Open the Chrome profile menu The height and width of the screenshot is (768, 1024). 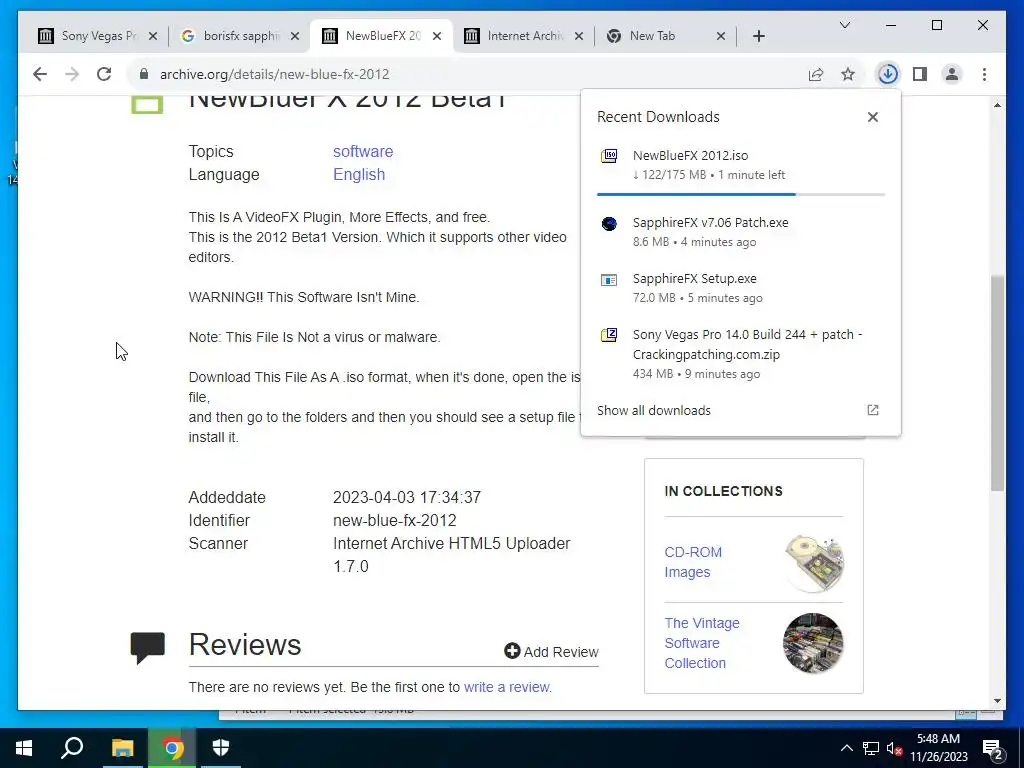952,74
